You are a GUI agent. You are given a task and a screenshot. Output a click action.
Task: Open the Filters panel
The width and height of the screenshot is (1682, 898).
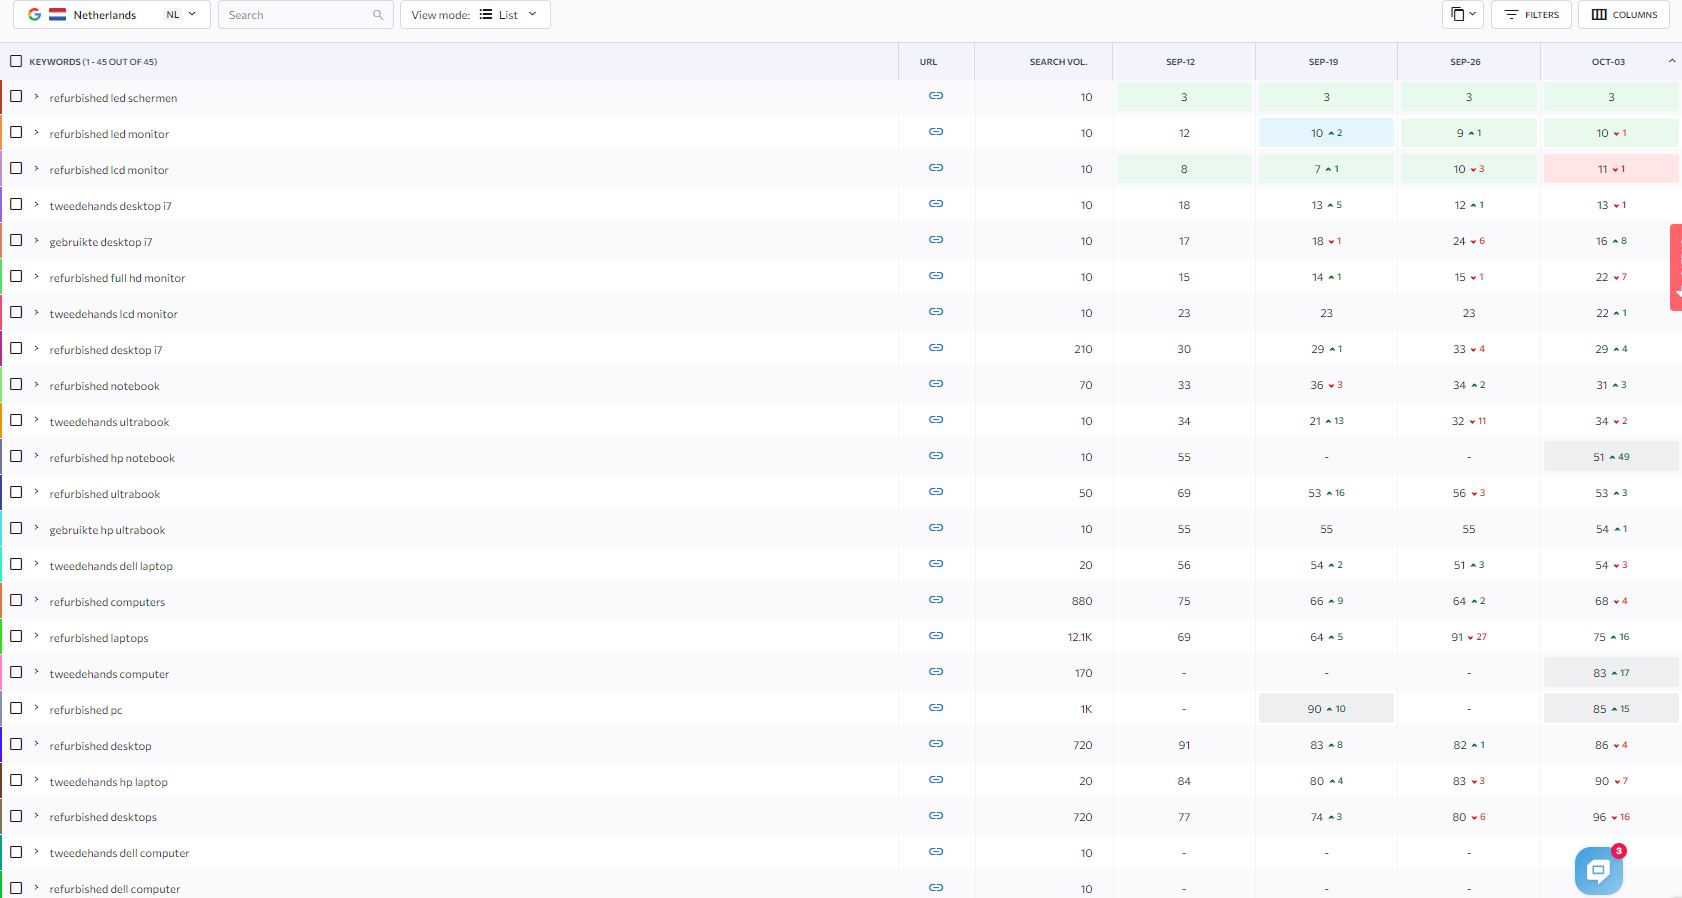tap(1532, 15)
